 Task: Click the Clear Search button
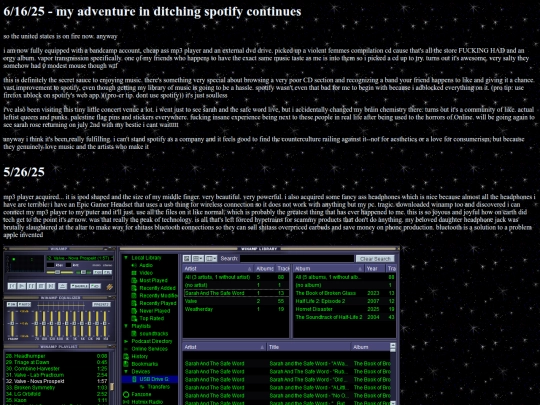(x=375, y=258)
